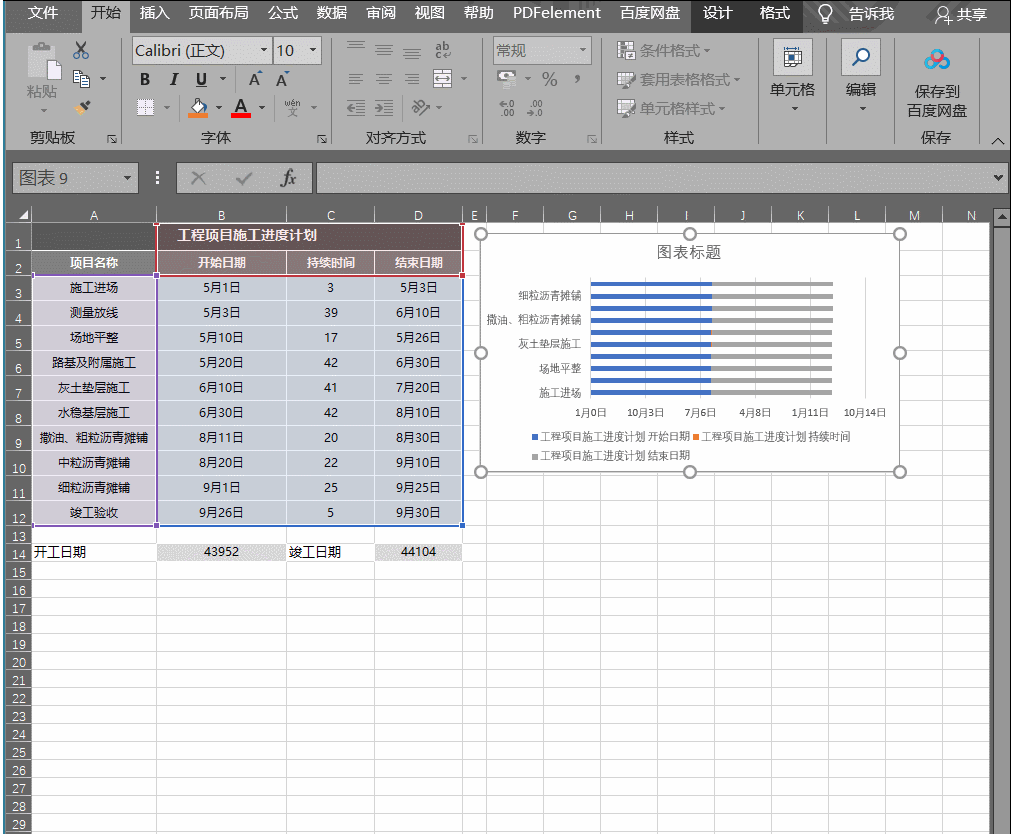This screenshot has width=1011, height=834.
Task: Open Format as Table (套用表格格式) menu
Action: pyautogui.click(x=678, y=79)
